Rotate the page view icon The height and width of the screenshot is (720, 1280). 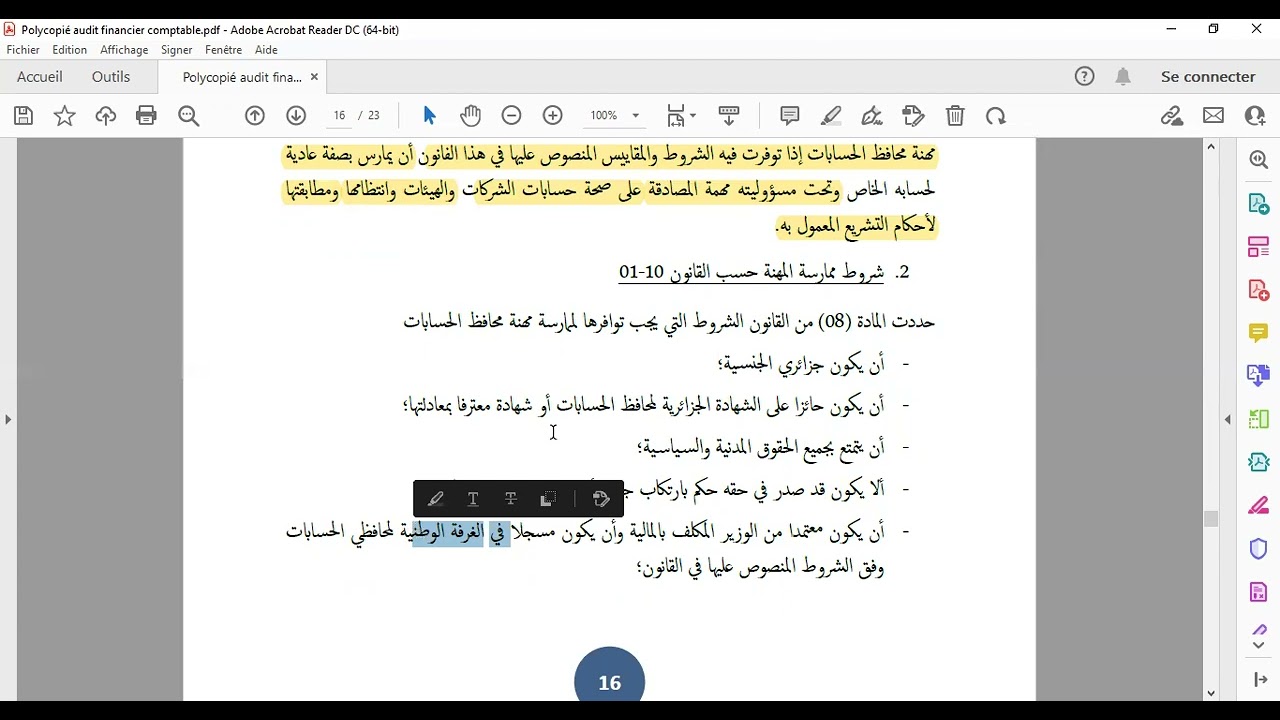[x=995, y=116]
